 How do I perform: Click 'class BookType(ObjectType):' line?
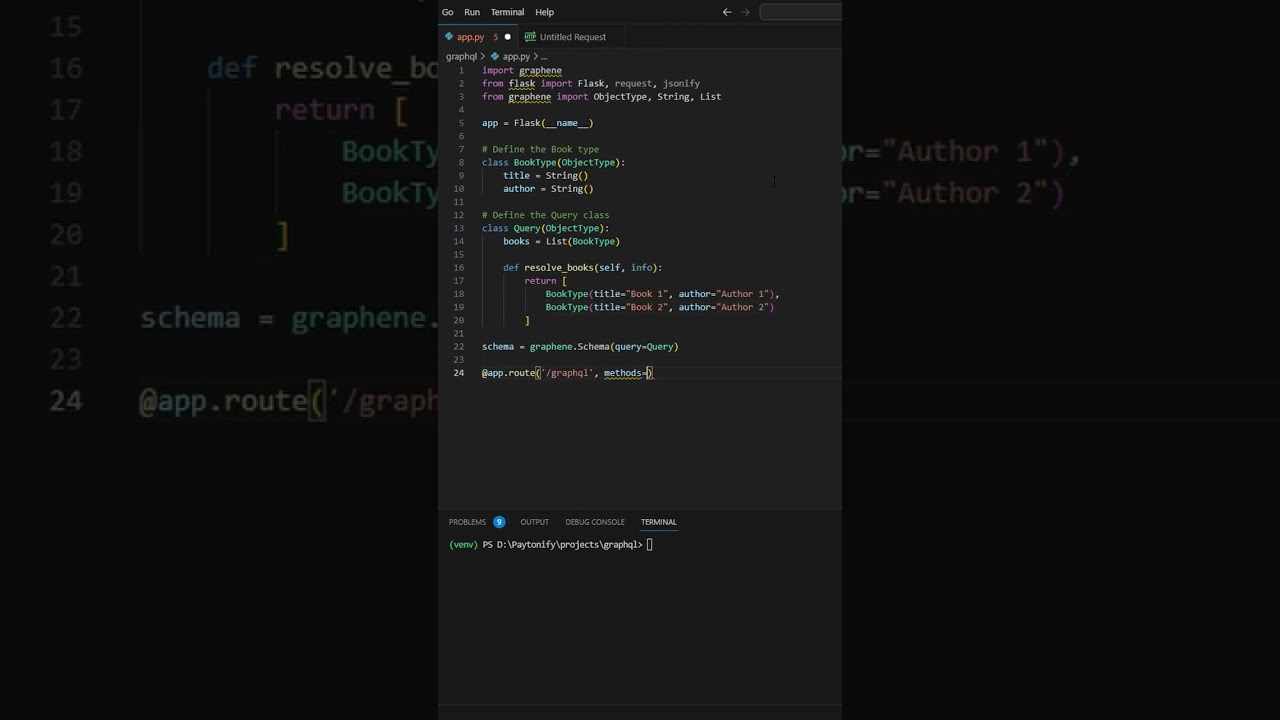(553, 162)
